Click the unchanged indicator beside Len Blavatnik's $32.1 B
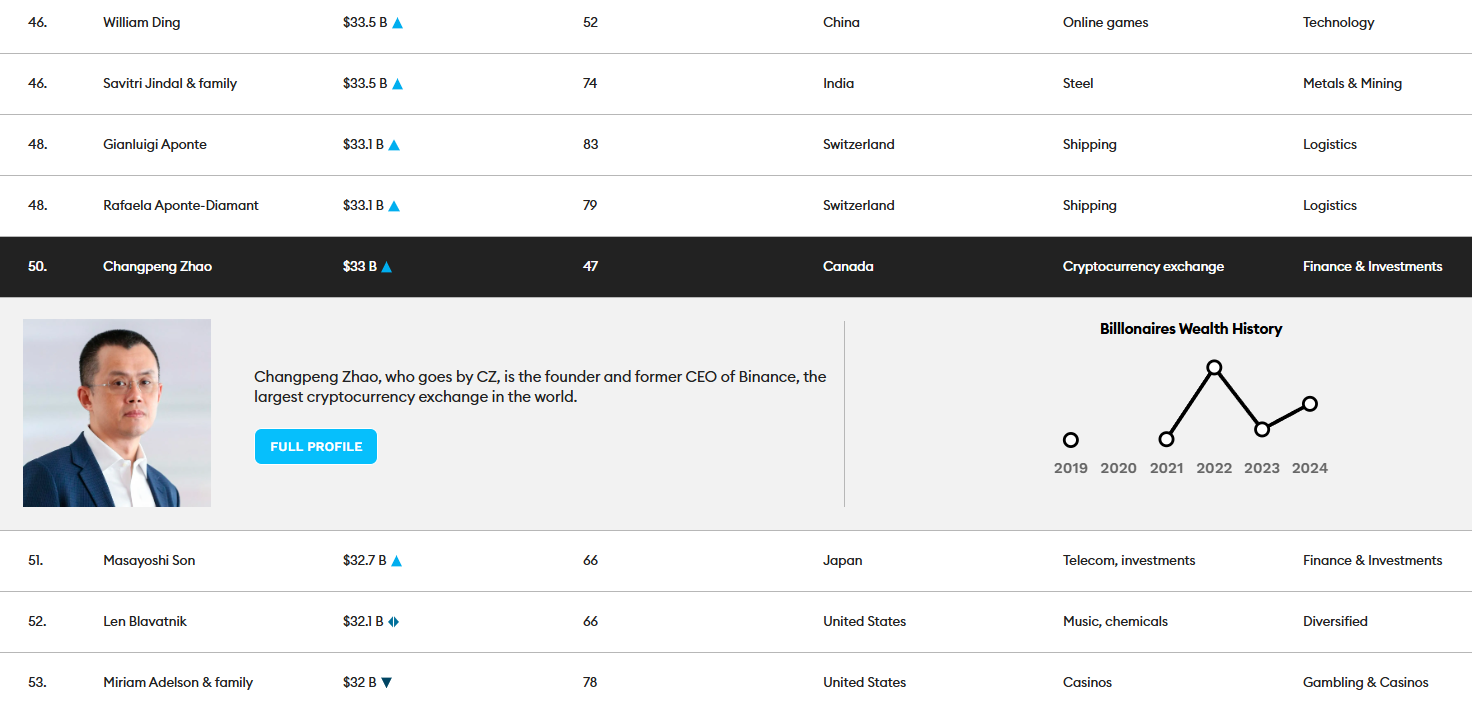The height and width of the screenshot is (709, 1472). [394, 622]
